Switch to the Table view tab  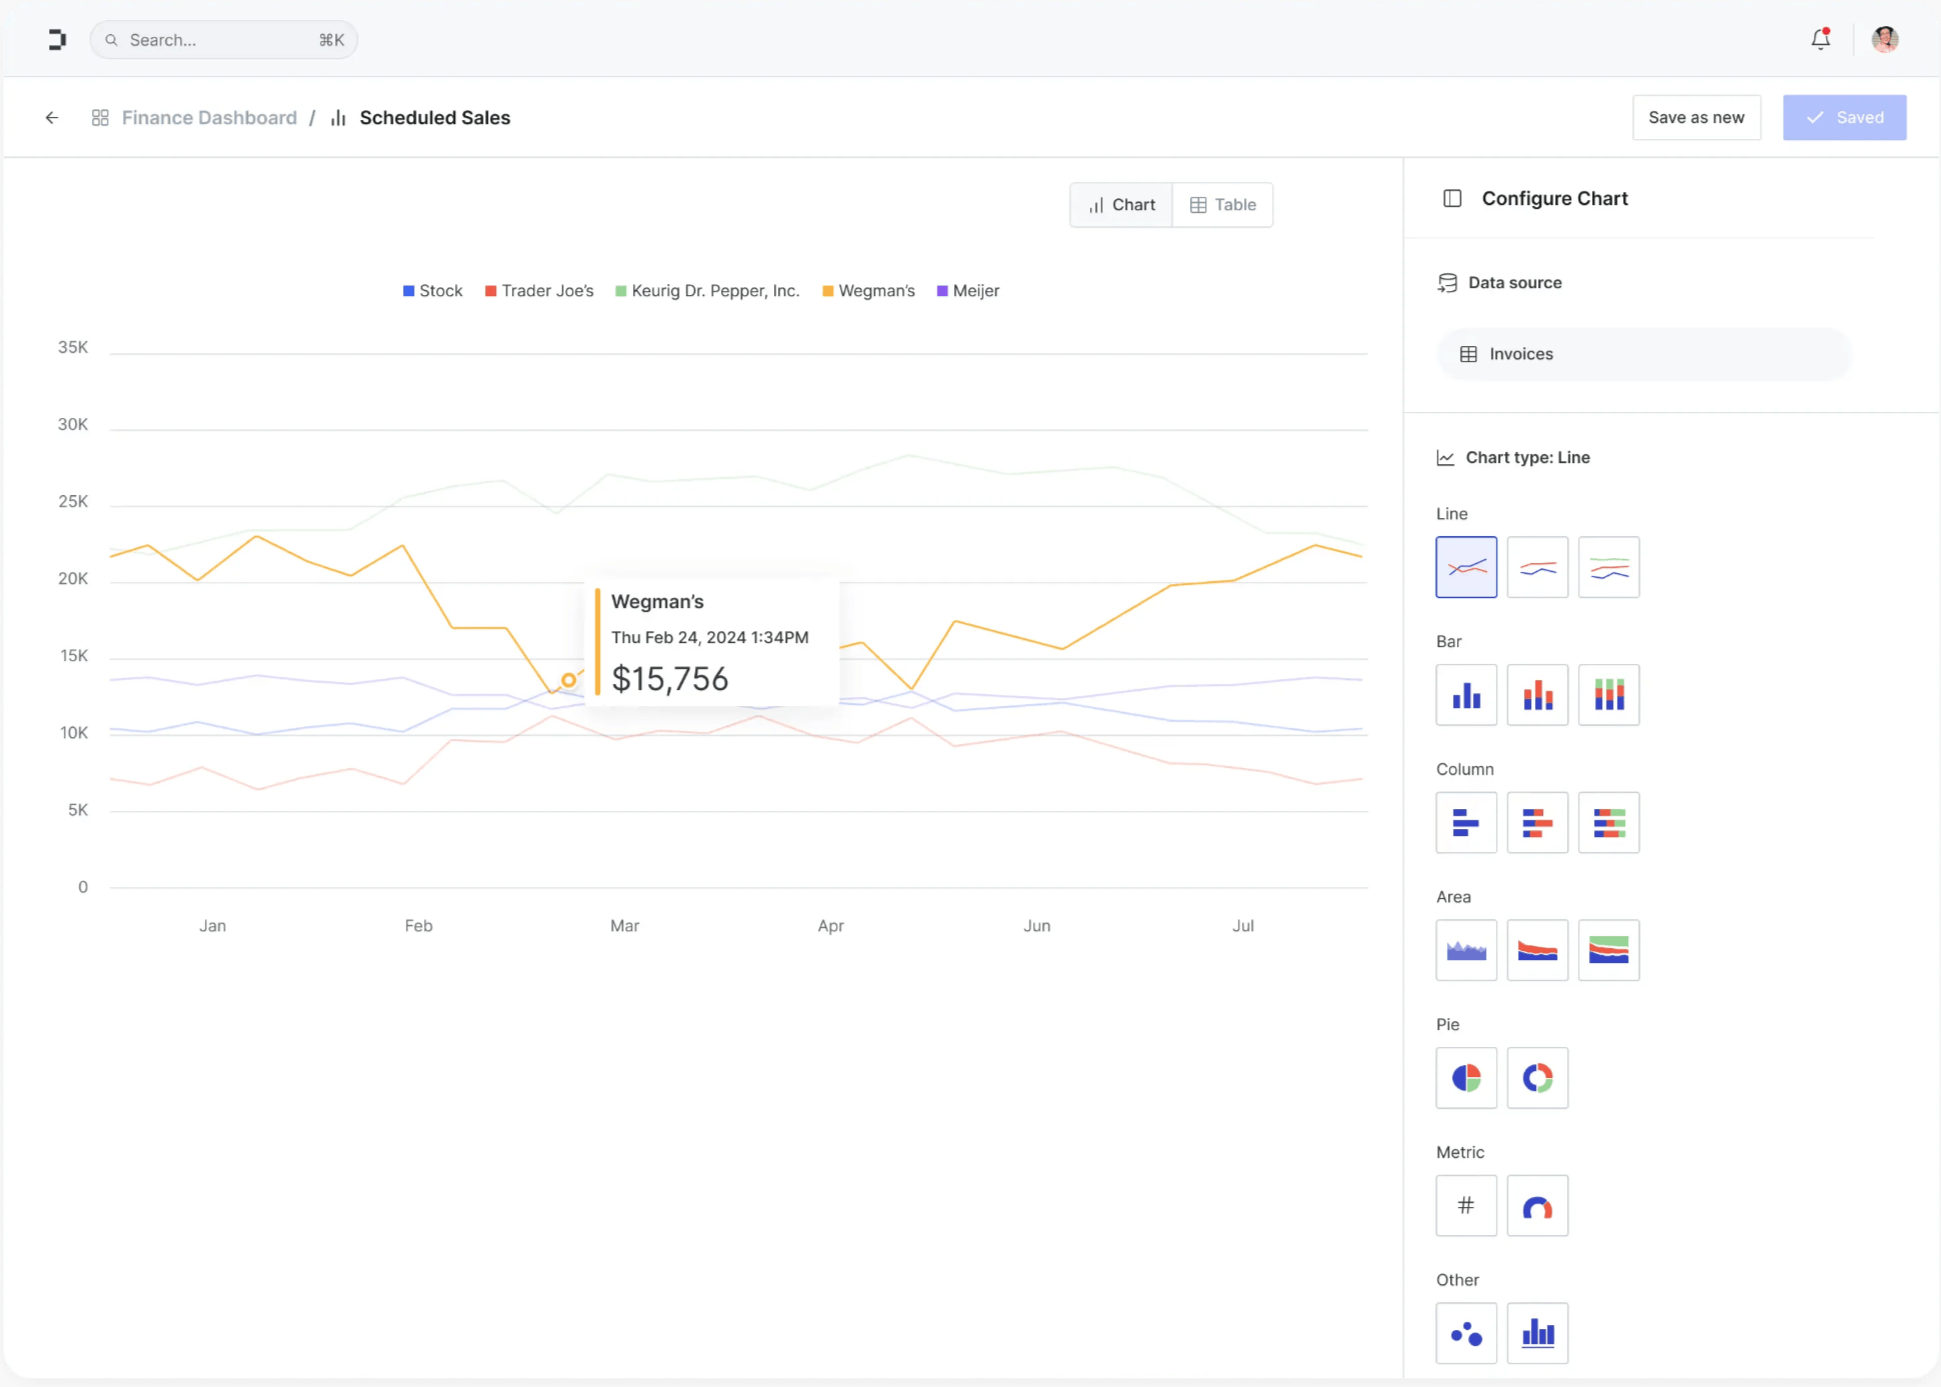[x=1222, y=205]
